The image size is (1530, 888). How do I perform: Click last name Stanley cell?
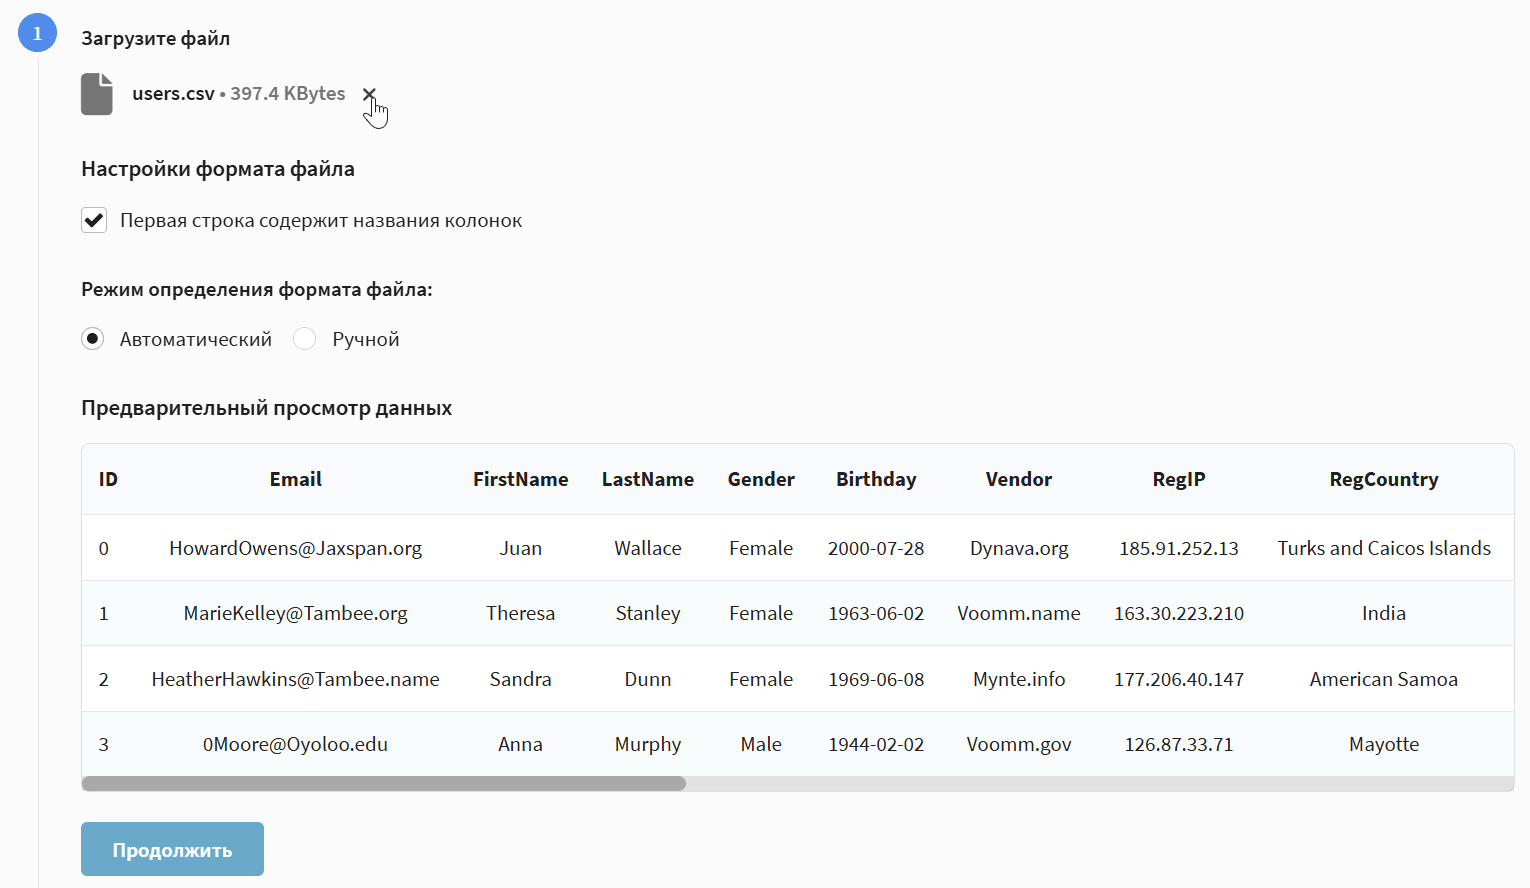pyautogui.click(x=648, y=613)
